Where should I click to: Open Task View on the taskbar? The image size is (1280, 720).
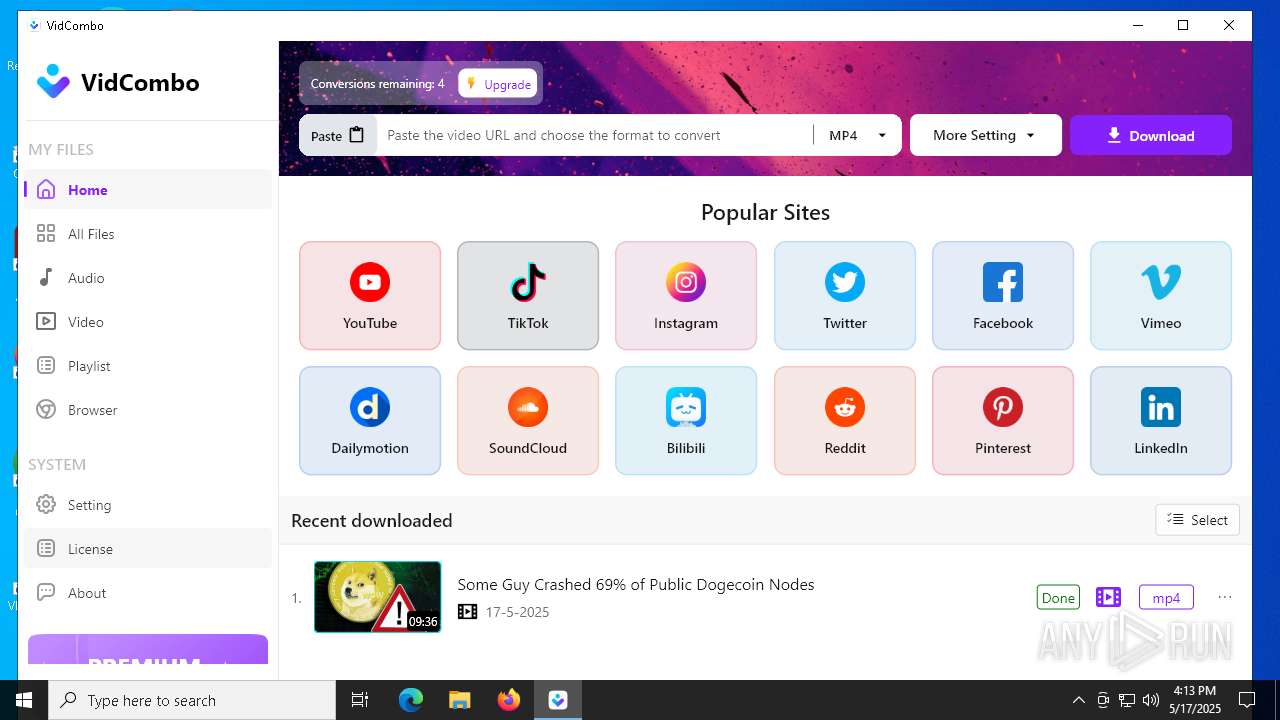pyautogui.click(x=360, y=700)
